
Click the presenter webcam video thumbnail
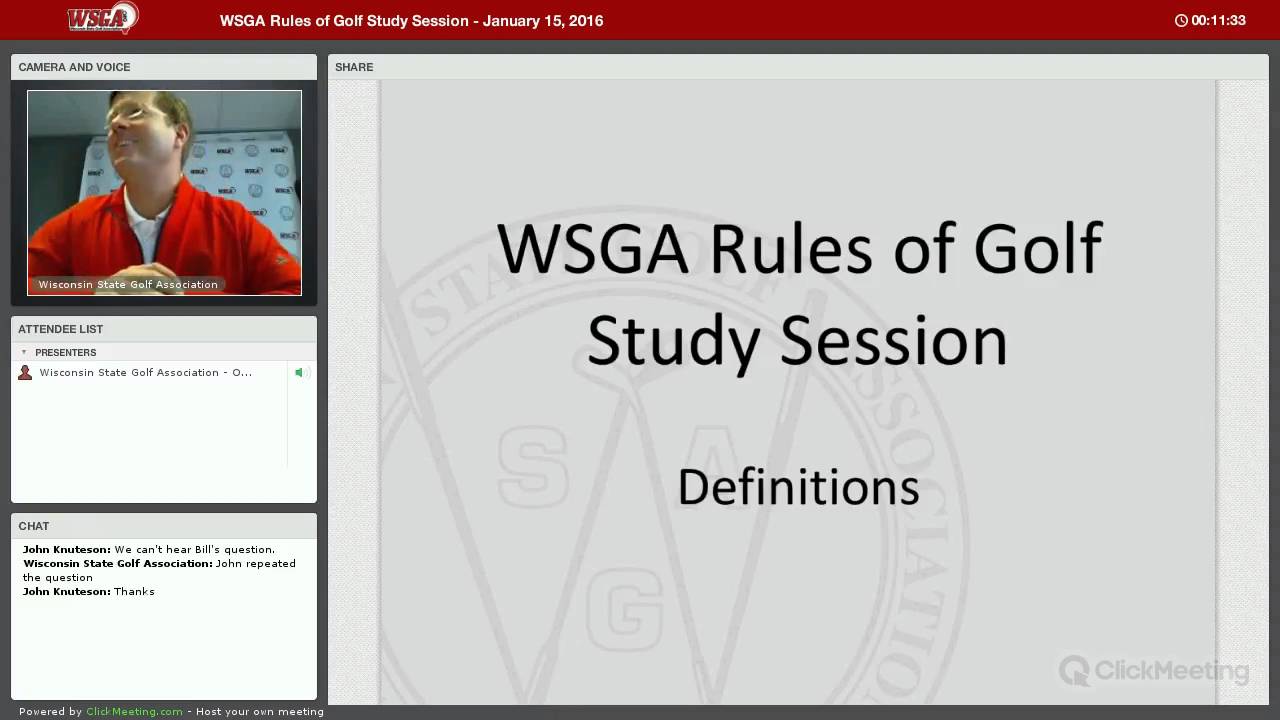(x=164, y=193)
